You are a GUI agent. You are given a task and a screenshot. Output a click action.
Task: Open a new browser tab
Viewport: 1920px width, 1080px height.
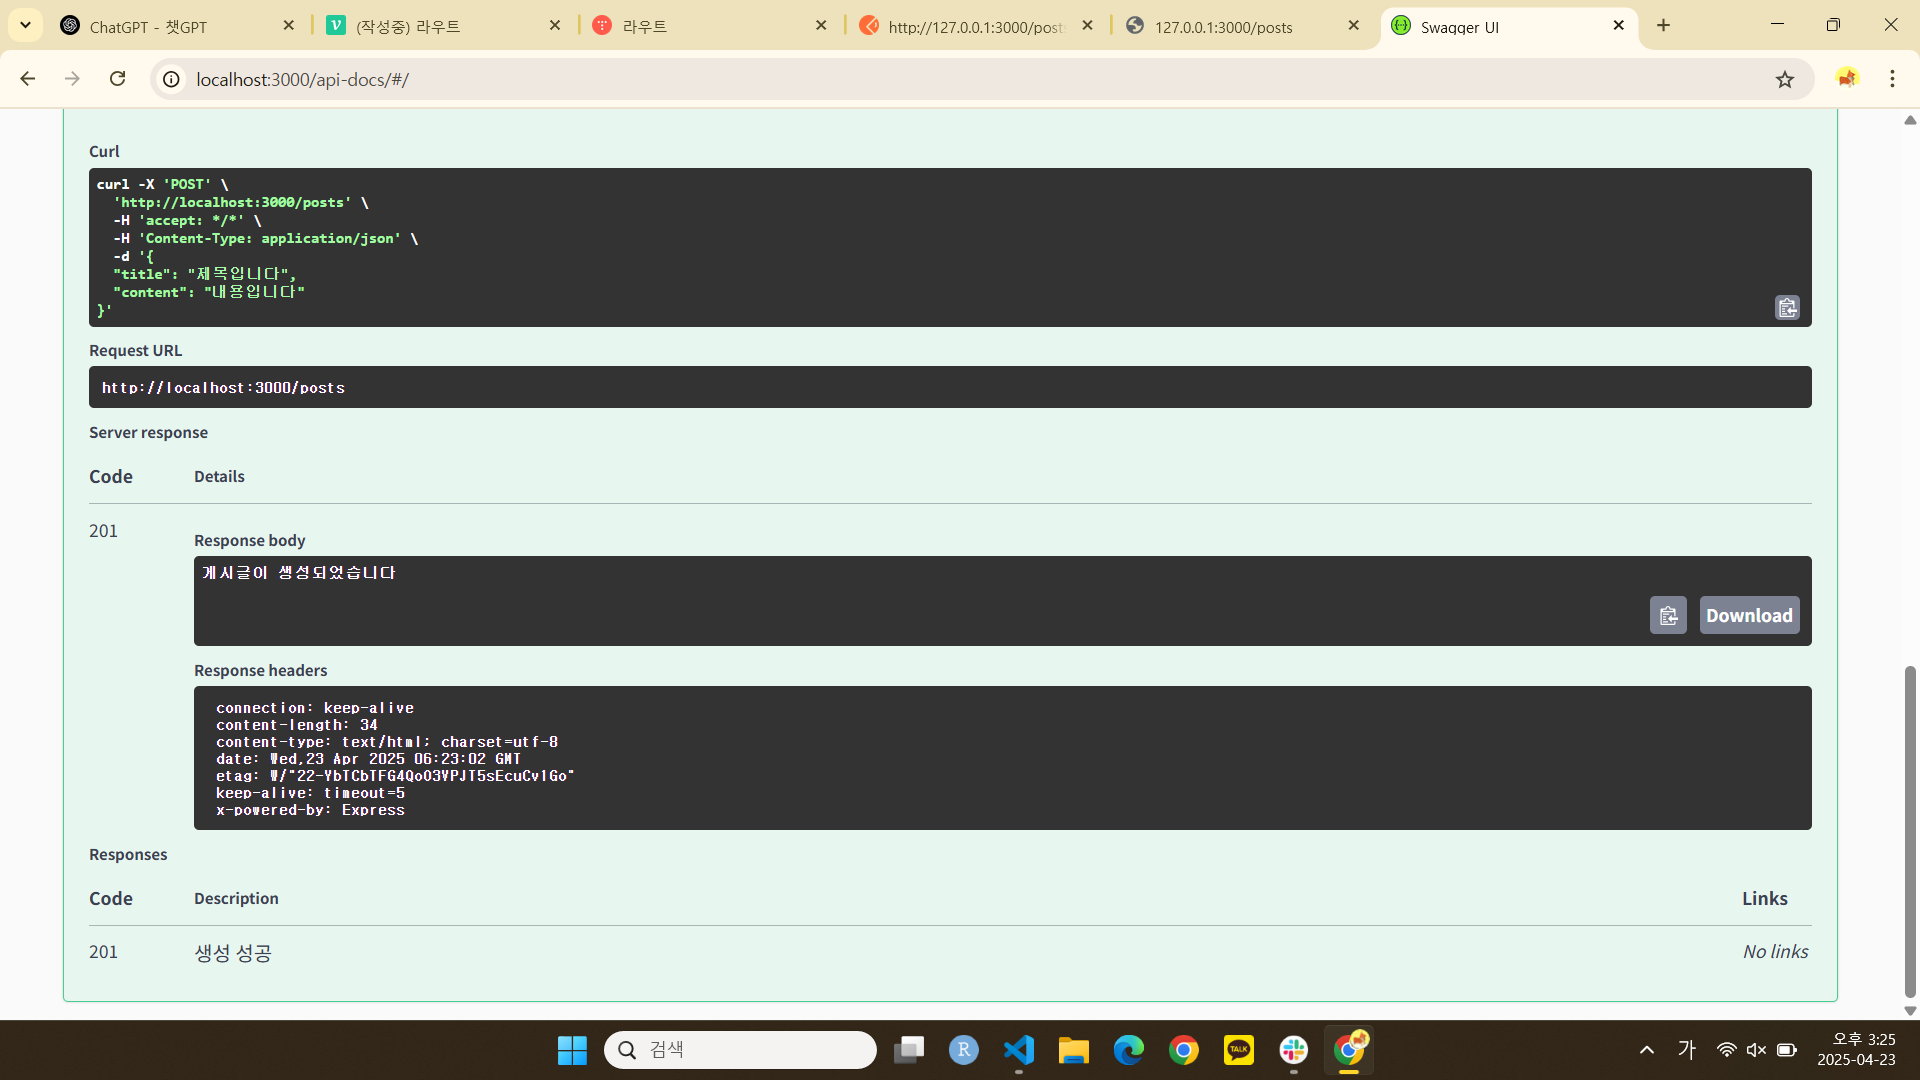point(1663,25)
